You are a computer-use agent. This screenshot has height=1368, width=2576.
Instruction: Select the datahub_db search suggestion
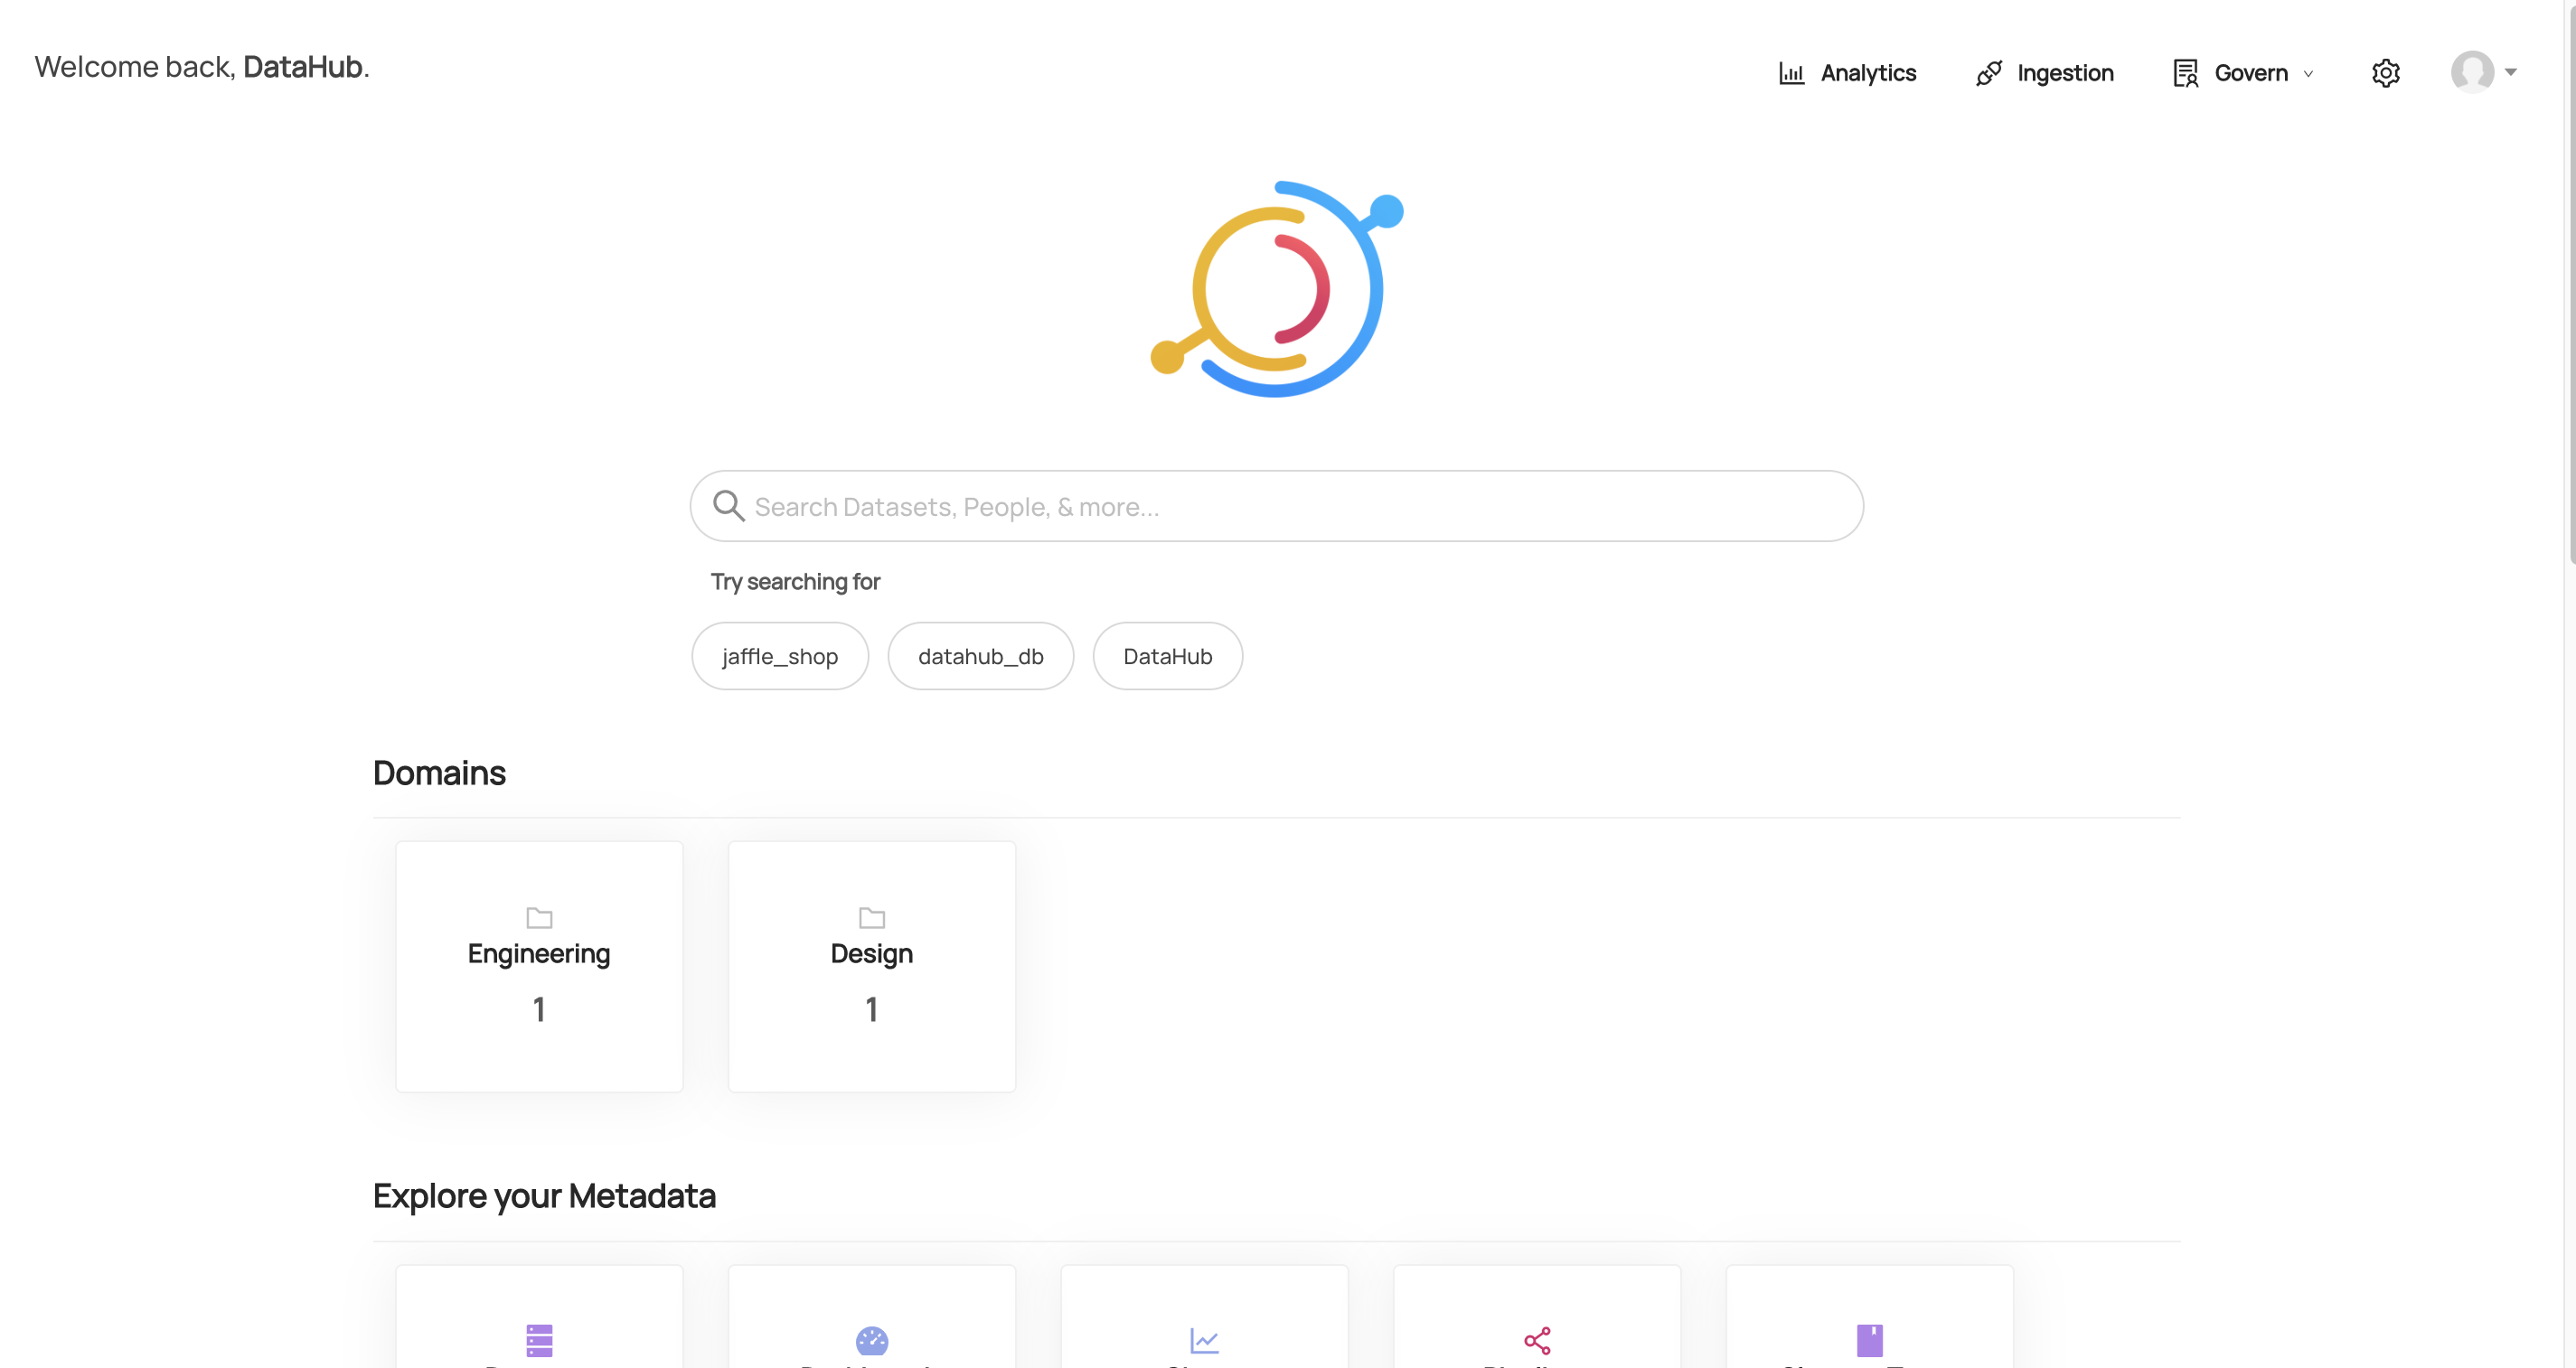(980, 656)
